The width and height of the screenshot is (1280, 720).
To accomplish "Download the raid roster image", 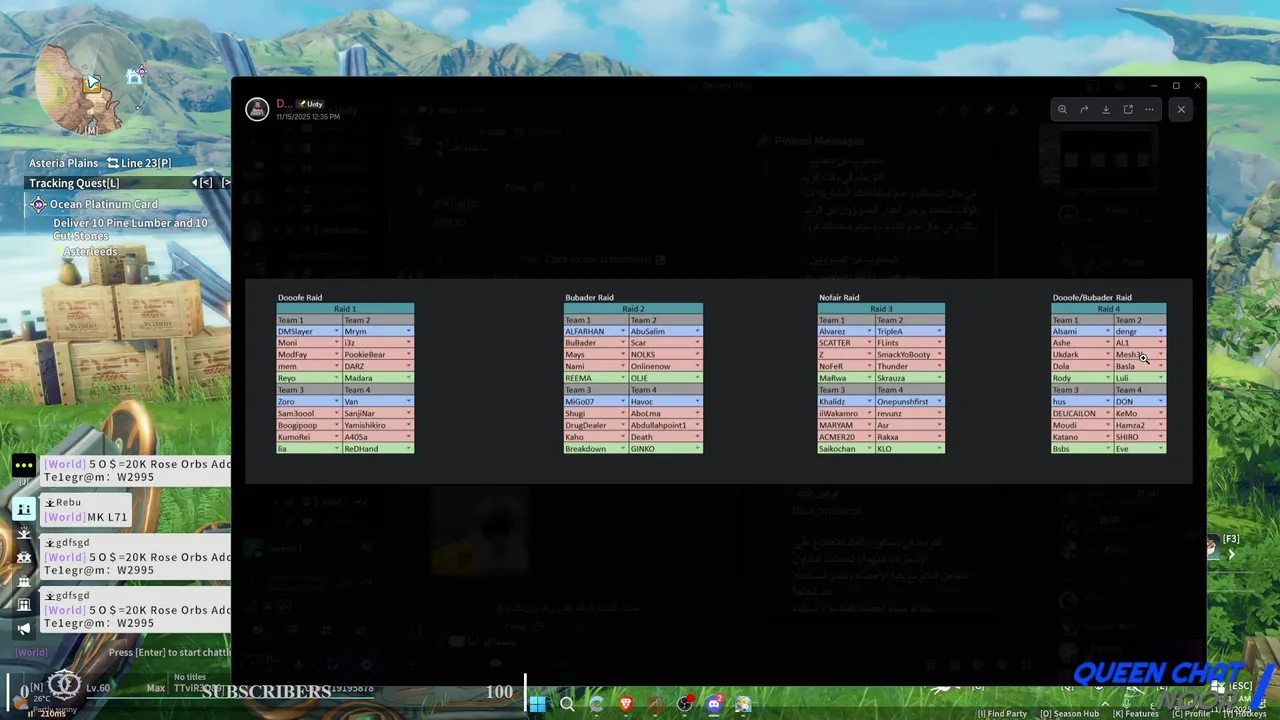I will tap(1106, 109).
